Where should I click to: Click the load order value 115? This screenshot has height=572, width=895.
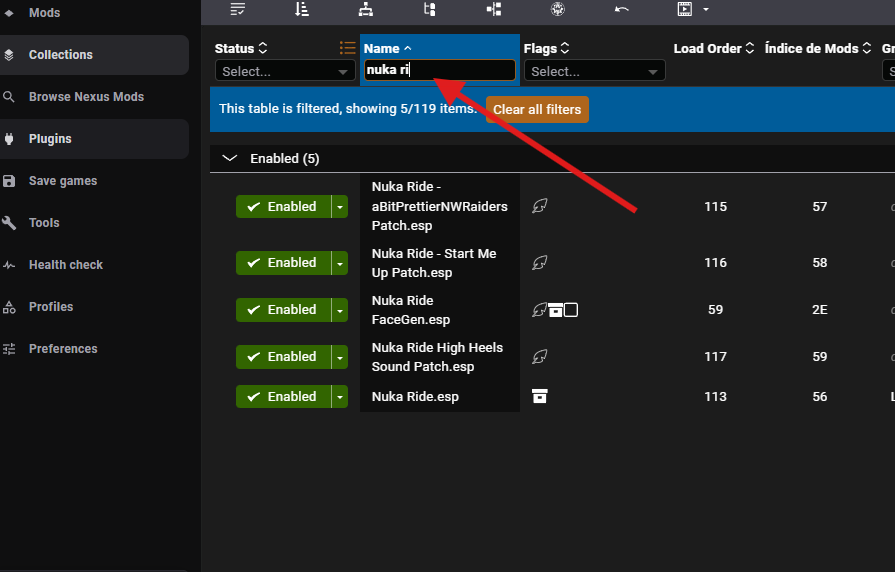point(715,207)
